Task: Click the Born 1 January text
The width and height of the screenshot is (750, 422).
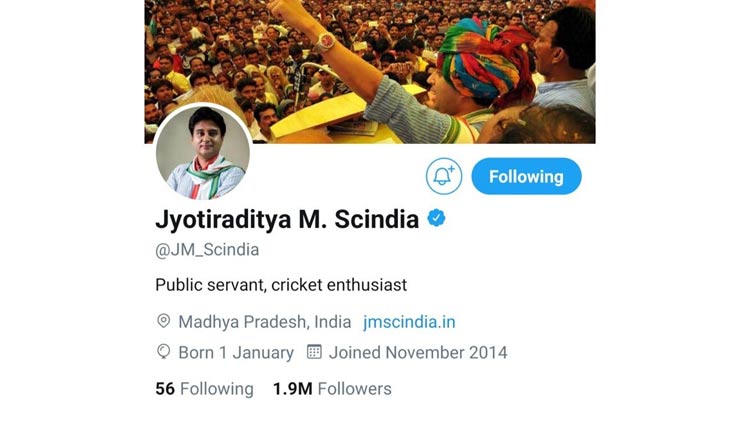Action: point(236,353)
